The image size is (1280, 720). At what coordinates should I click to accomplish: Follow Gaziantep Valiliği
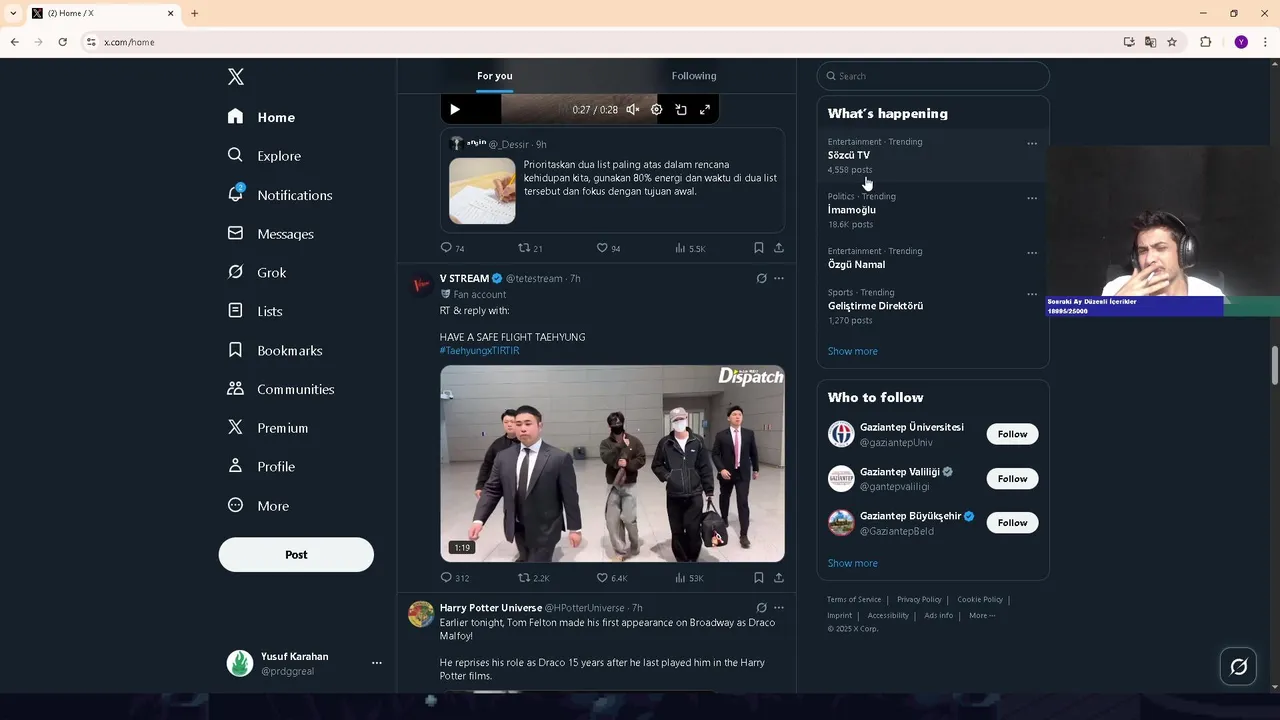[x=1012, y=479]
